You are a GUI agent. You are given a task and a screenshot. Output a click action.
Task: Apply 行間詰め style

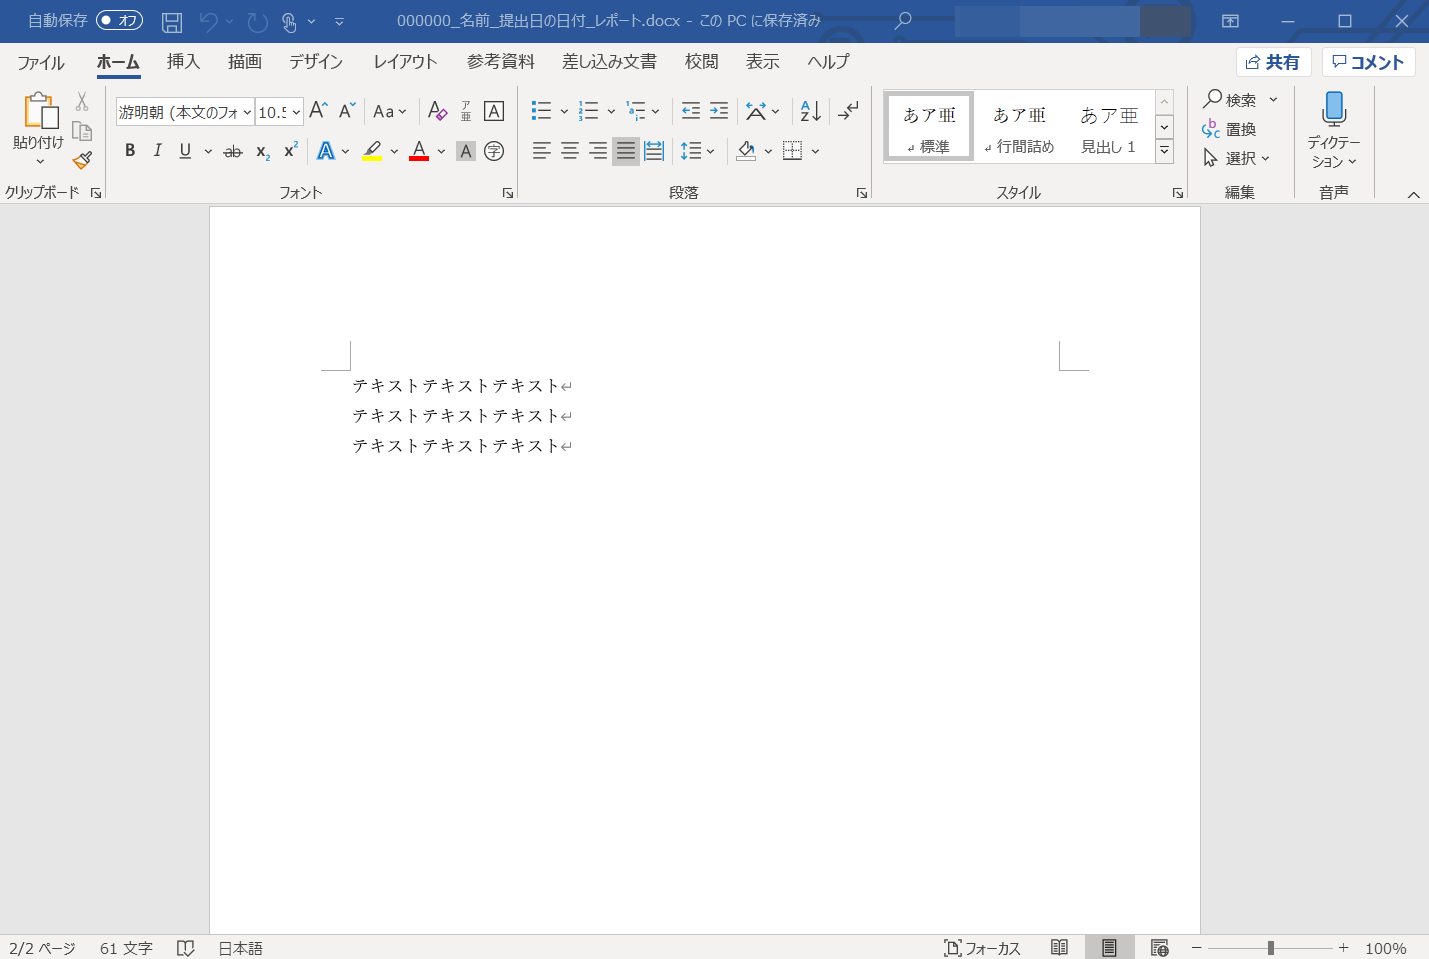tap(1019, 127)
